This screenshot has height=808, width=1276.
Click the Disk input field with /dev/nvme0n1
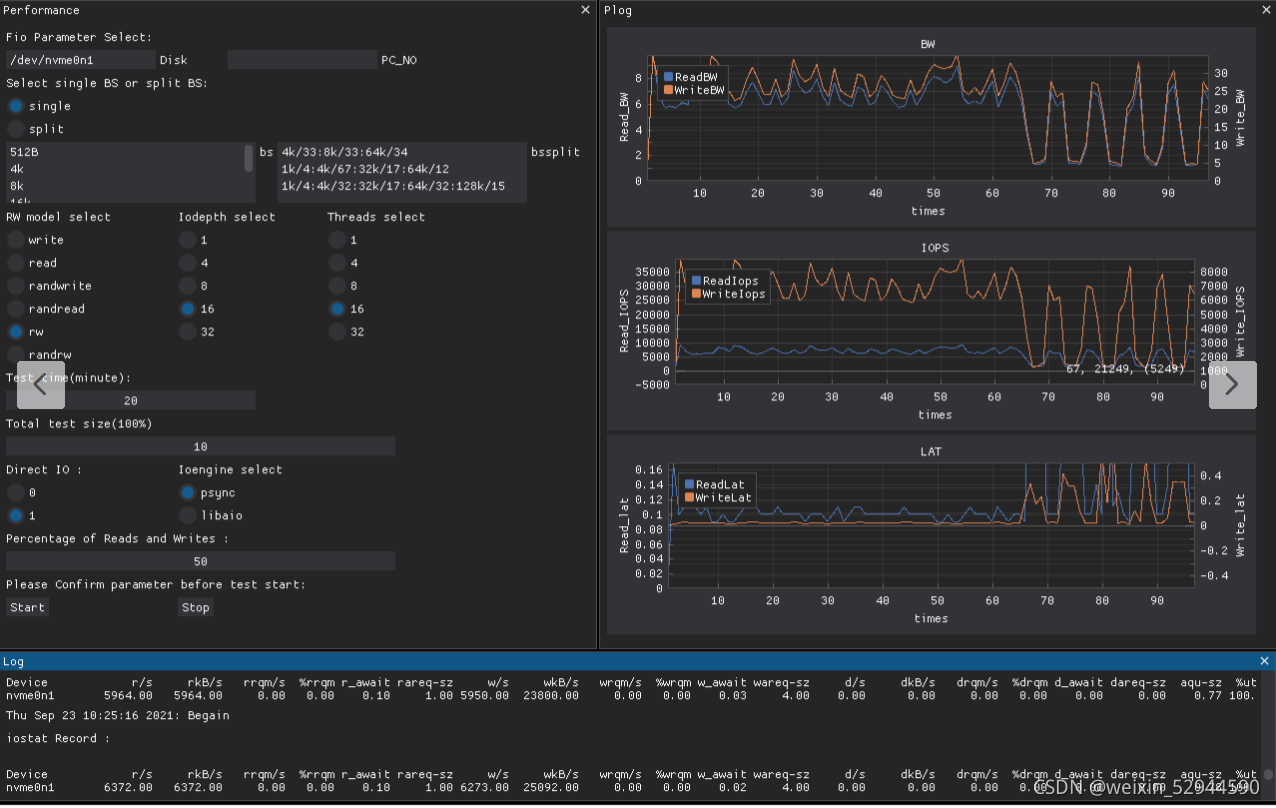(x=81, y=60)
